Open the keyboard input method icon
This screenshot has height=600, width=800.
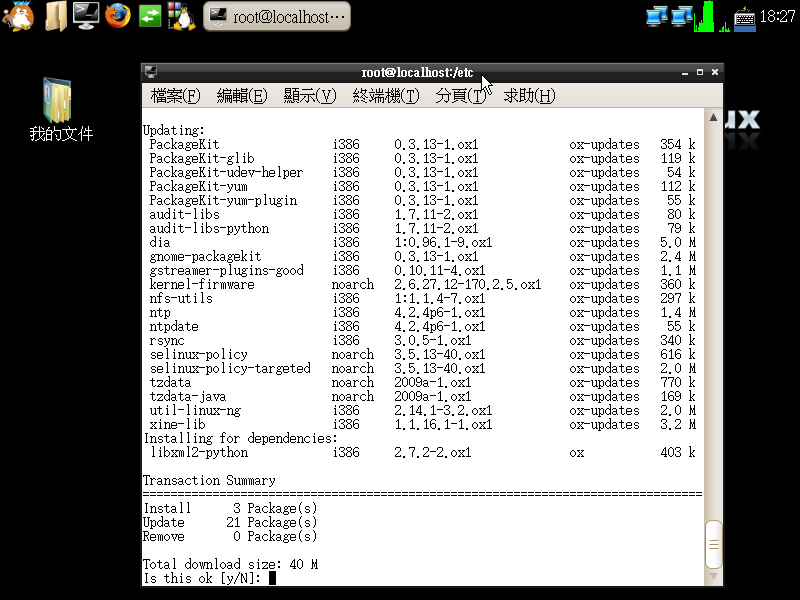click(x=745, y=16)
